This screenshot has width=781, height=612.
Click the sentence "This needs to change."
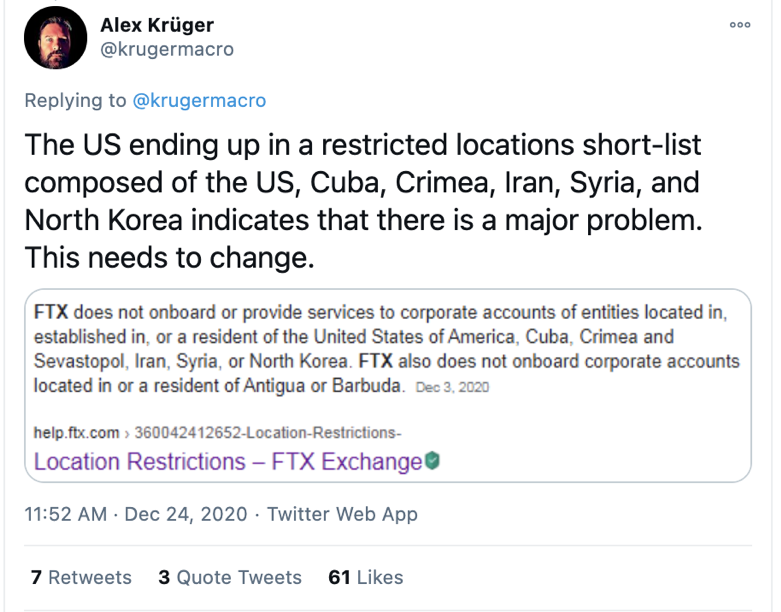coord(170,258)
